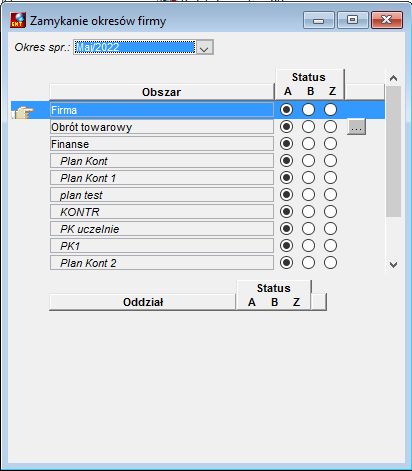Mark Plan Kont row with status B
The width and height of the screenshot is (412, 471).
(308, 161)
